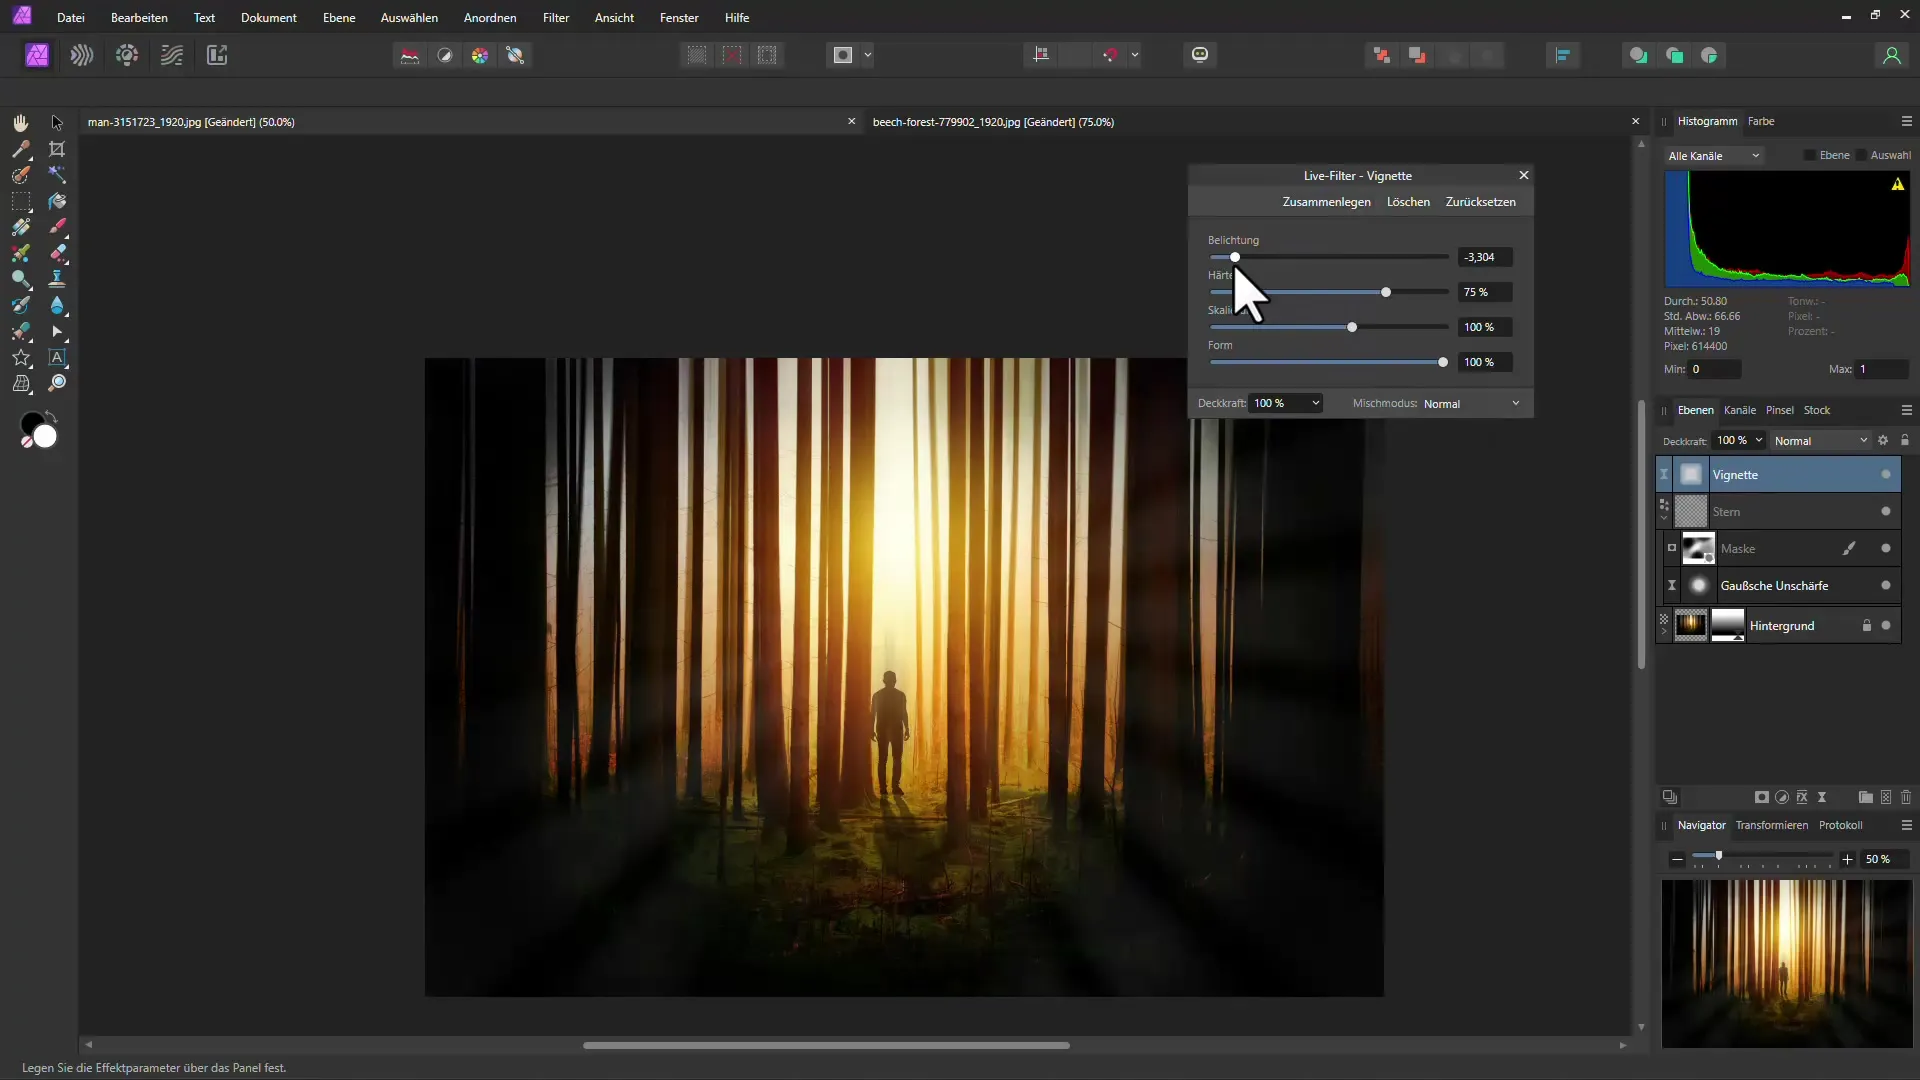
Task: Toggle visibility of the Stern layer
Action: 1886,512
